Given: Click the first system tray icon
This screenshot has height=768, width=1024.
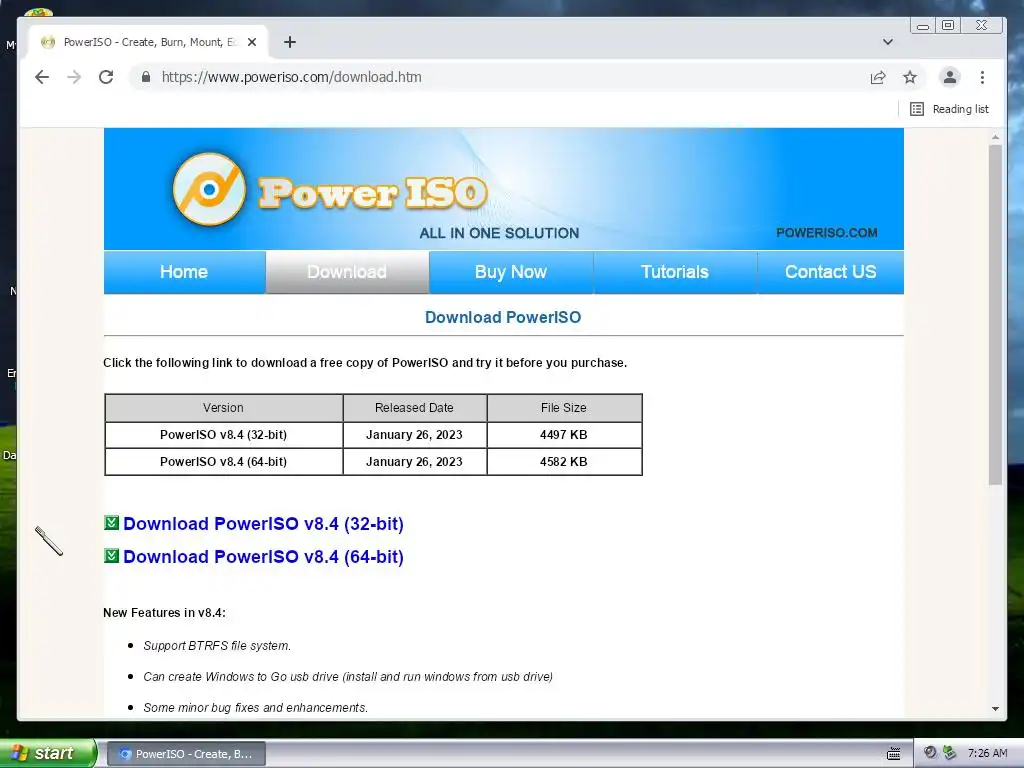Looking at the screenshot, I should coord(930,753).
